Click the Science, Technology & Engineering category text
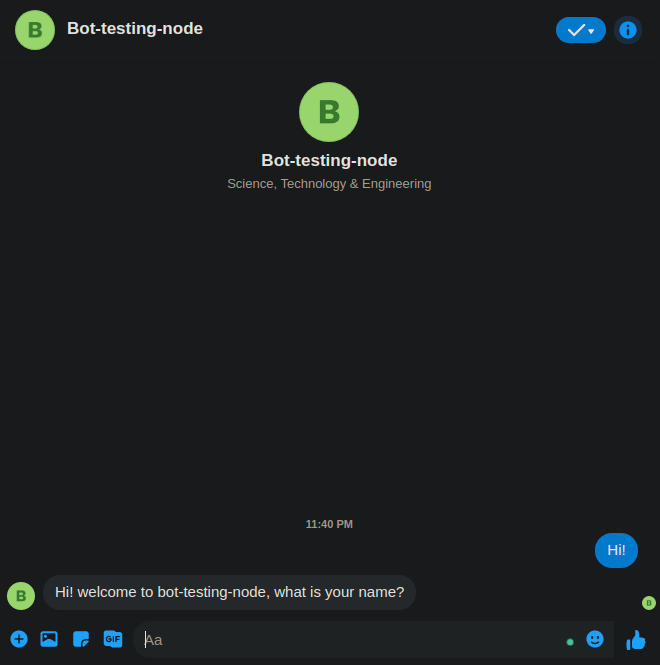The width and height of the screenshot is (660, 665). (329, 184)
